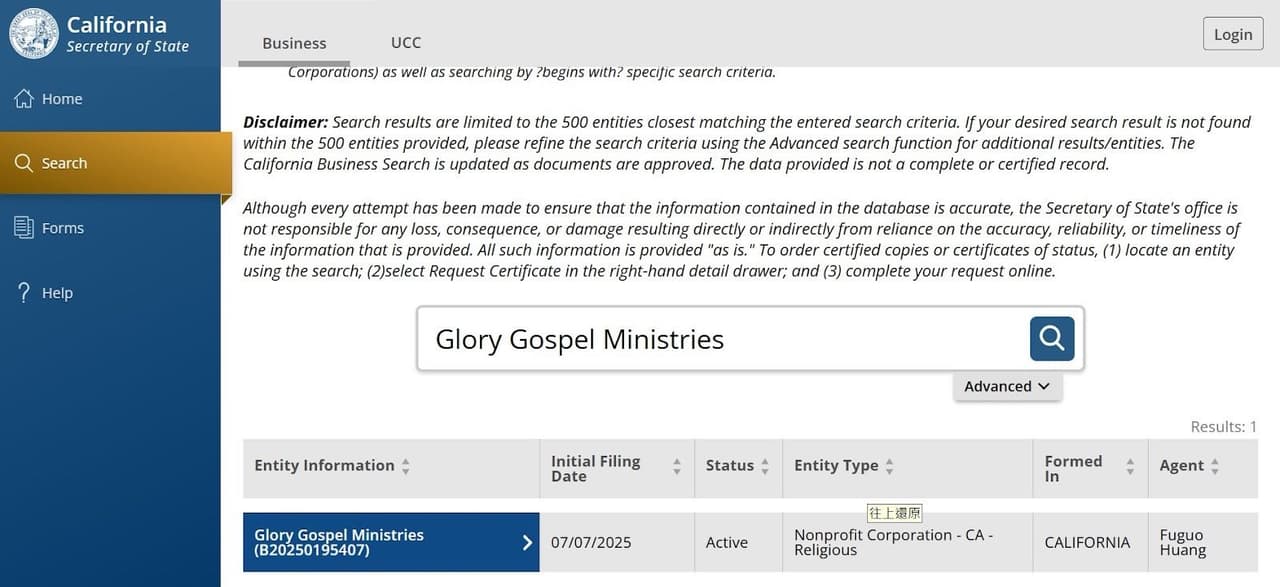The image size is (1280, 587).
Task: Click the magnifier icon beside sidebar Search
Action: coord(24,163)
